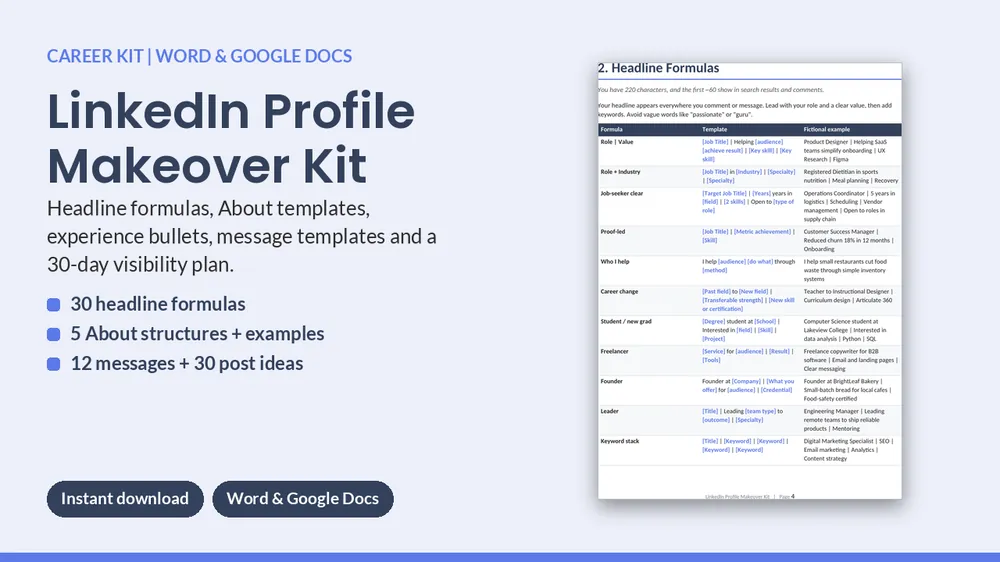Click the 'Page 4' footer of the preview
Viewport: 1000px width, 562px height.
[x=787, y=496]
